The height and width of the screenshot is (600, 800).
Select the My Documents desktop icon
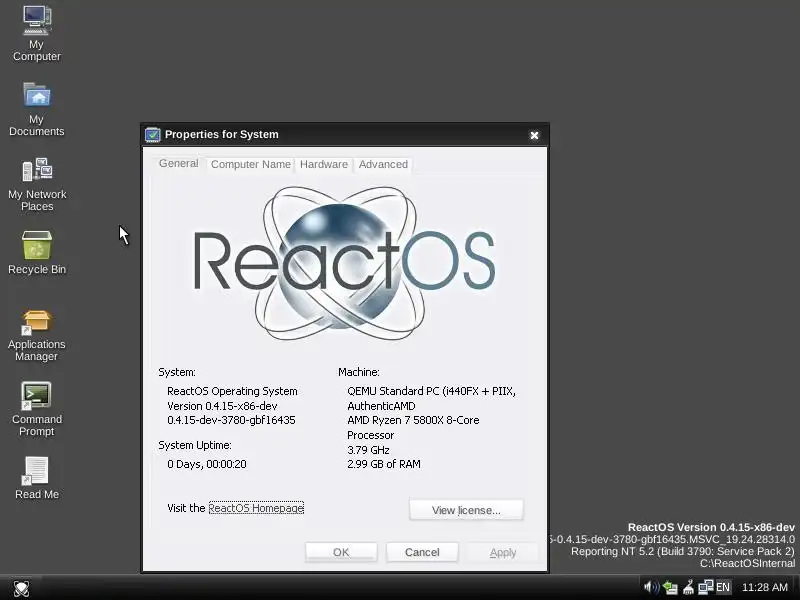pyautogui.click(x=37, y=109)
